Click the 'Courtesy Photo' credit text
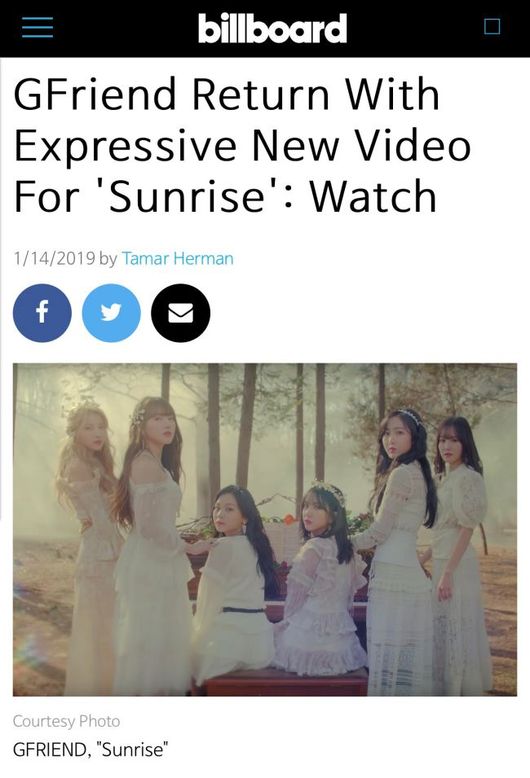 [x=66, y=721]
